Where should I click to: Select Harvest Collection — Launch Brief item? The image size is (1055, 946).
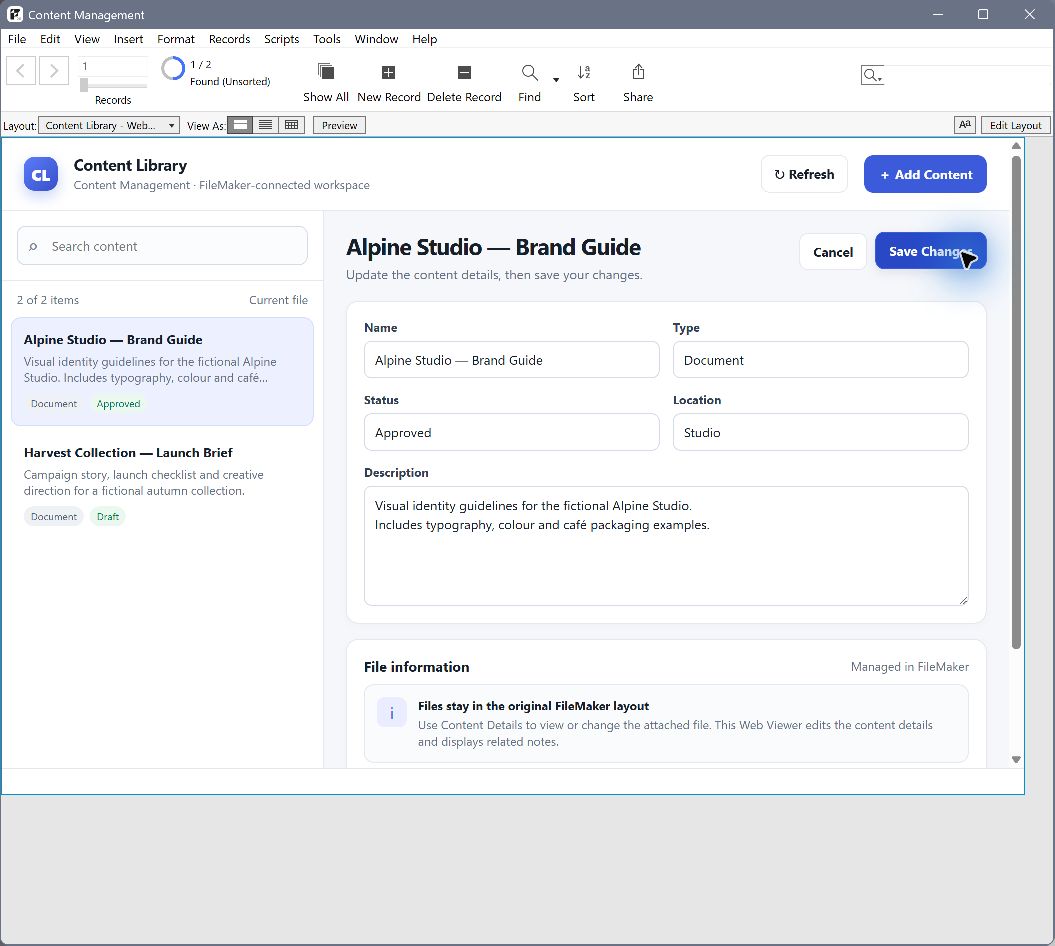click(162, 484)
